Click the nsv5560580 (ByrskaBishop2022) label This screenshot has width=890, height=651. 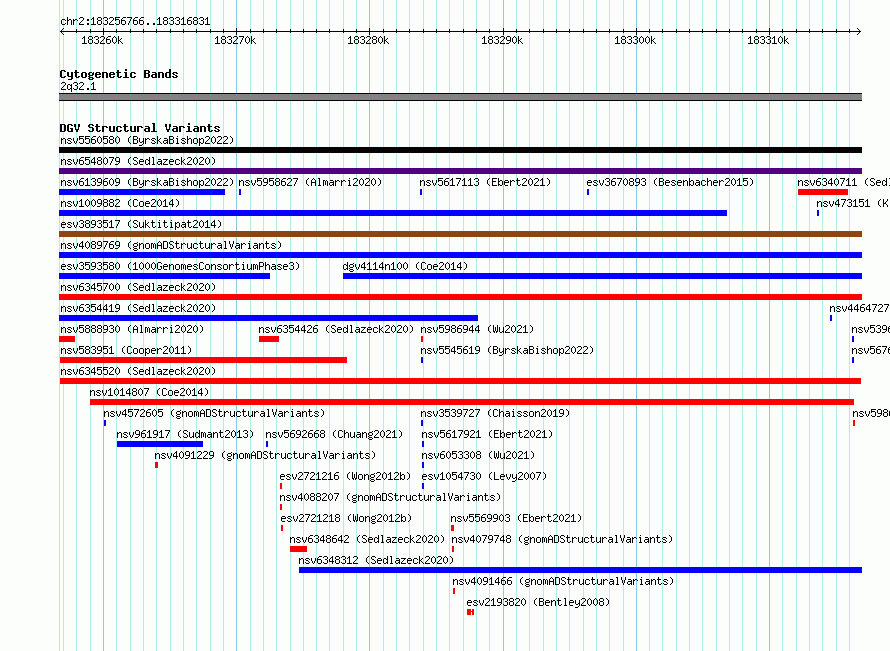(x=147, y=140)
